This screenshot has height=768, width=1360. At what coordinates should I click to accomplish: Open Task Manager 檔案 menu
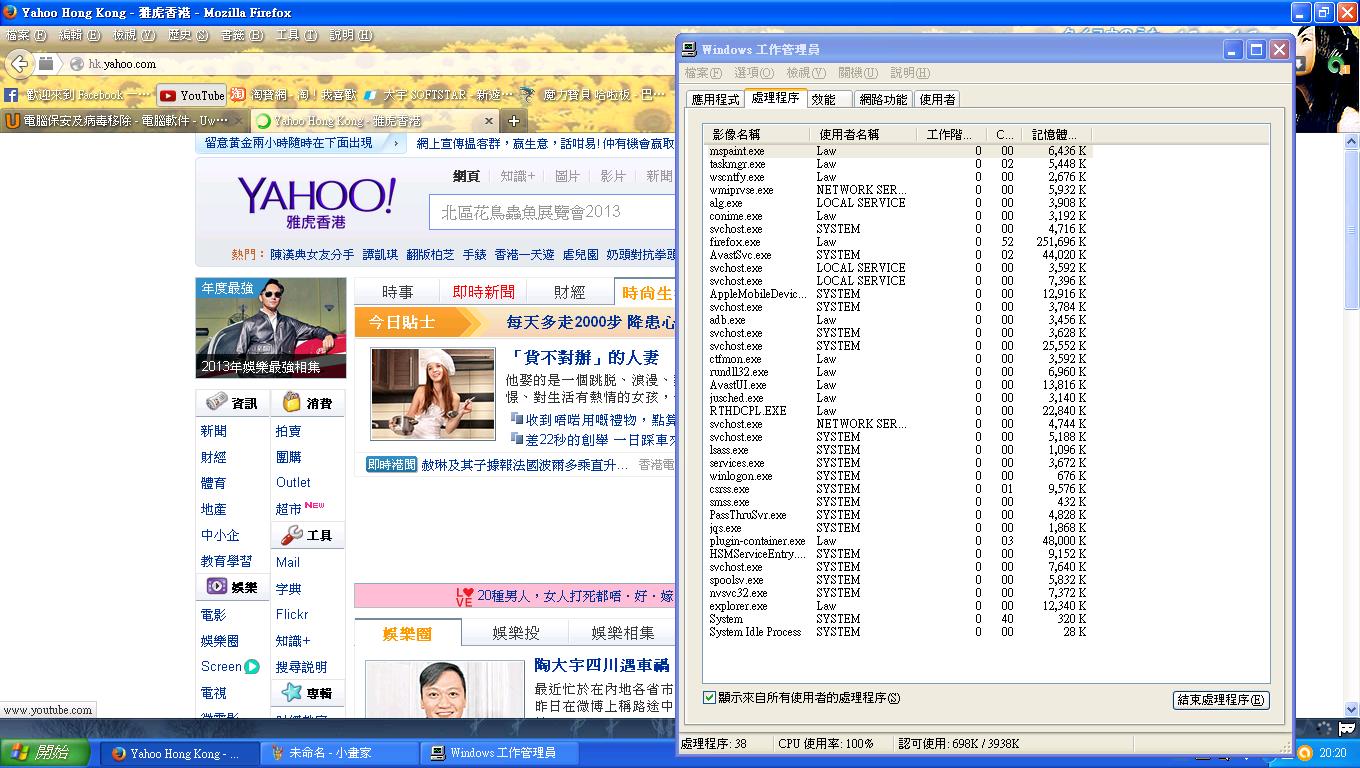704,73
